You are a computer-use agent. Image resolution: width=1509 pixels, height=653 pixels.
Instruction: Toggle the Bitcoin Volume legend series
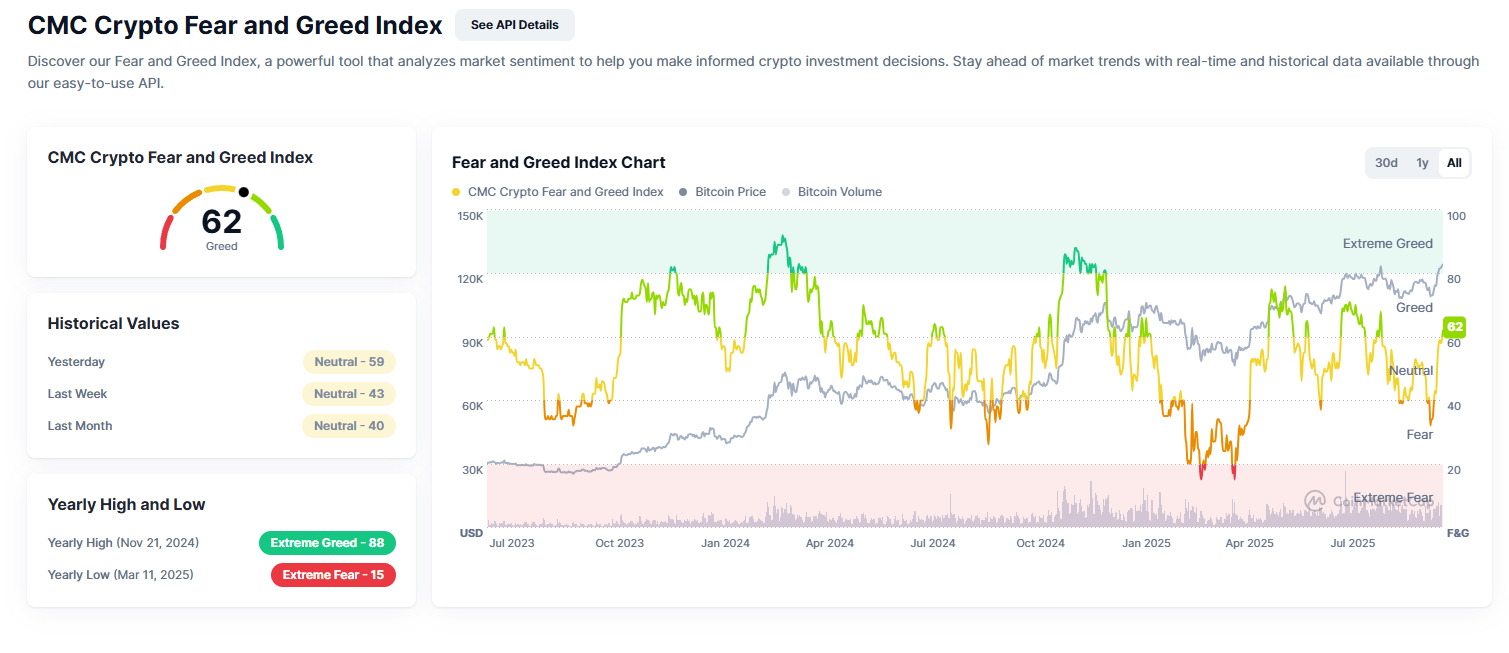[x=839, y=192]
